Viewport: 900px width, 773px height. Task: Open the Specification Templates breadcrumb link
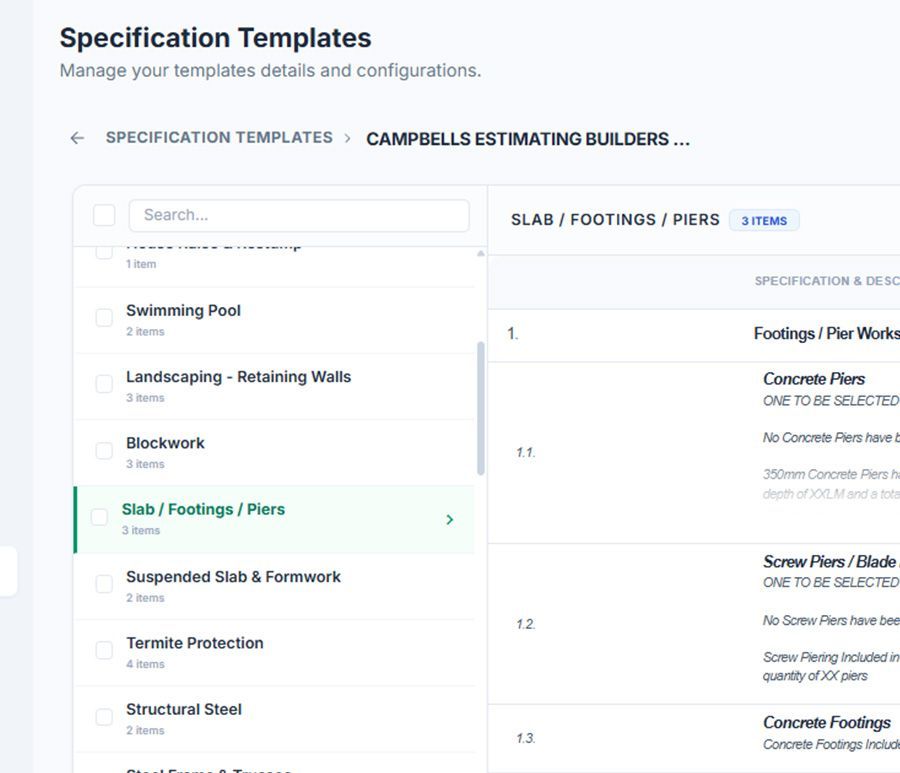click(x=219, y=138)
